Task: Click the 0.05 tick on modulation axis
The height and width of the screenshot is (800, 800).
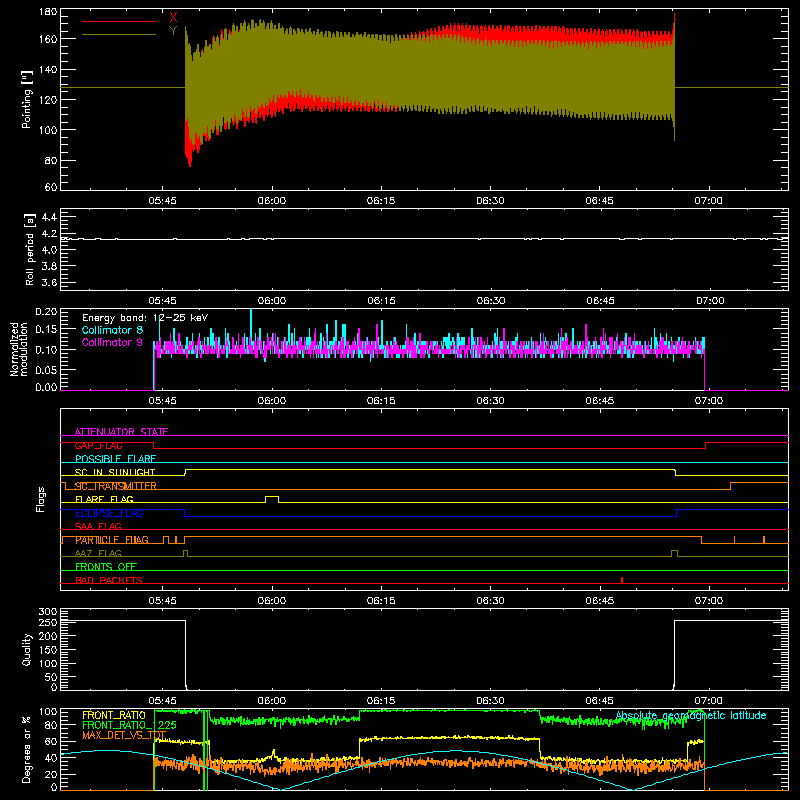Action: [46, 368]
